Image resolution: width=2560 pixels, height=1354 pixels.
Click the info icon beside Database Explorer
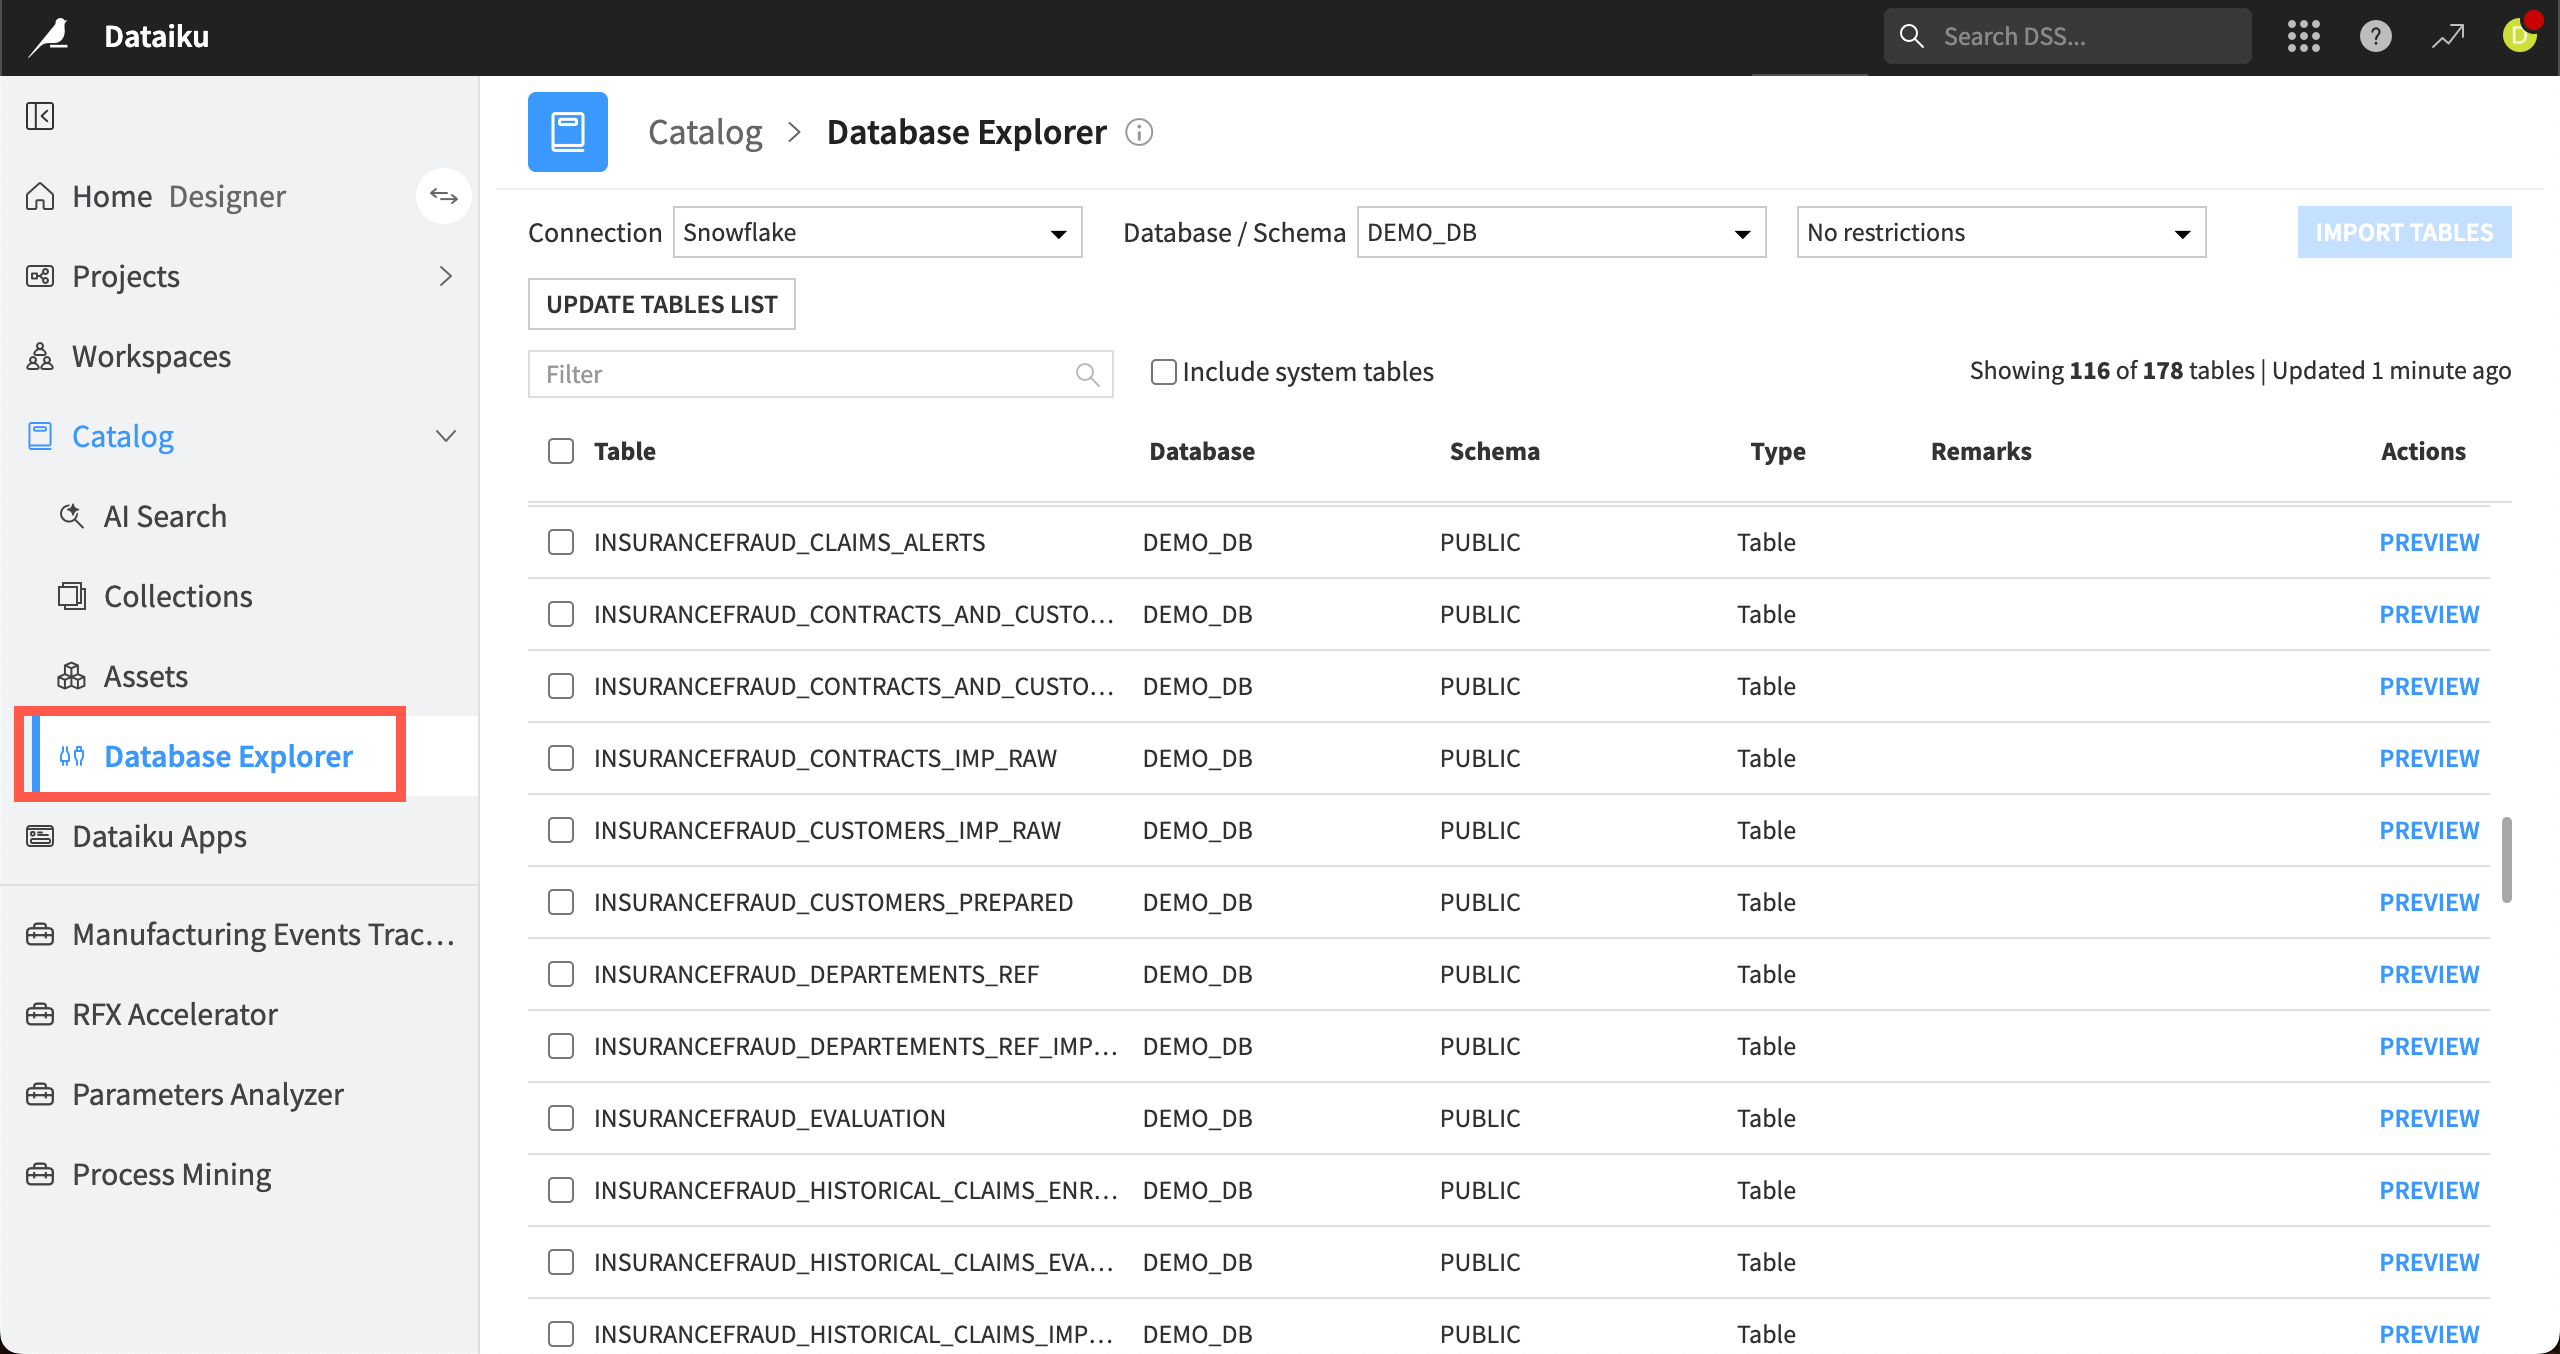tap(1139, 132)
